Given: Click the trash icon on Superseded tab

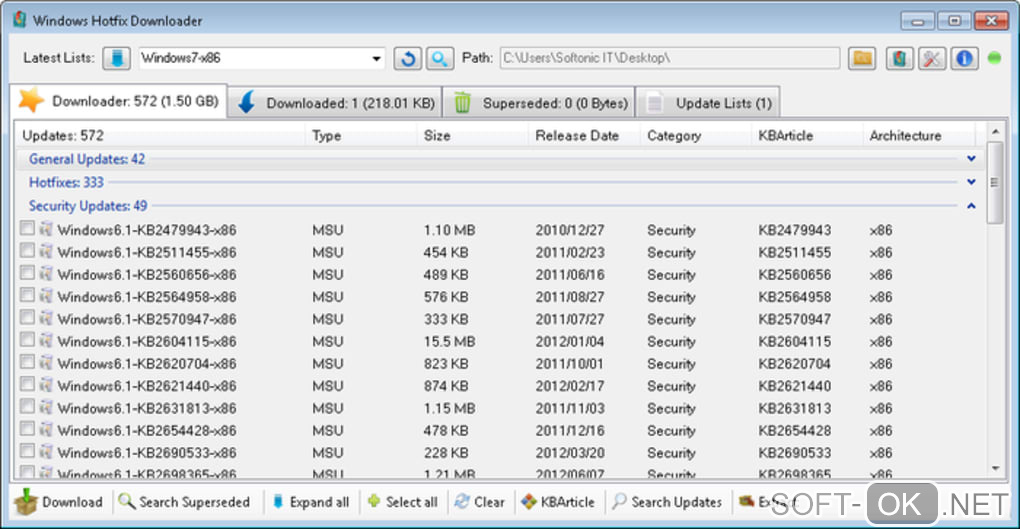Looking at the screenshot, I should (462, 103).
